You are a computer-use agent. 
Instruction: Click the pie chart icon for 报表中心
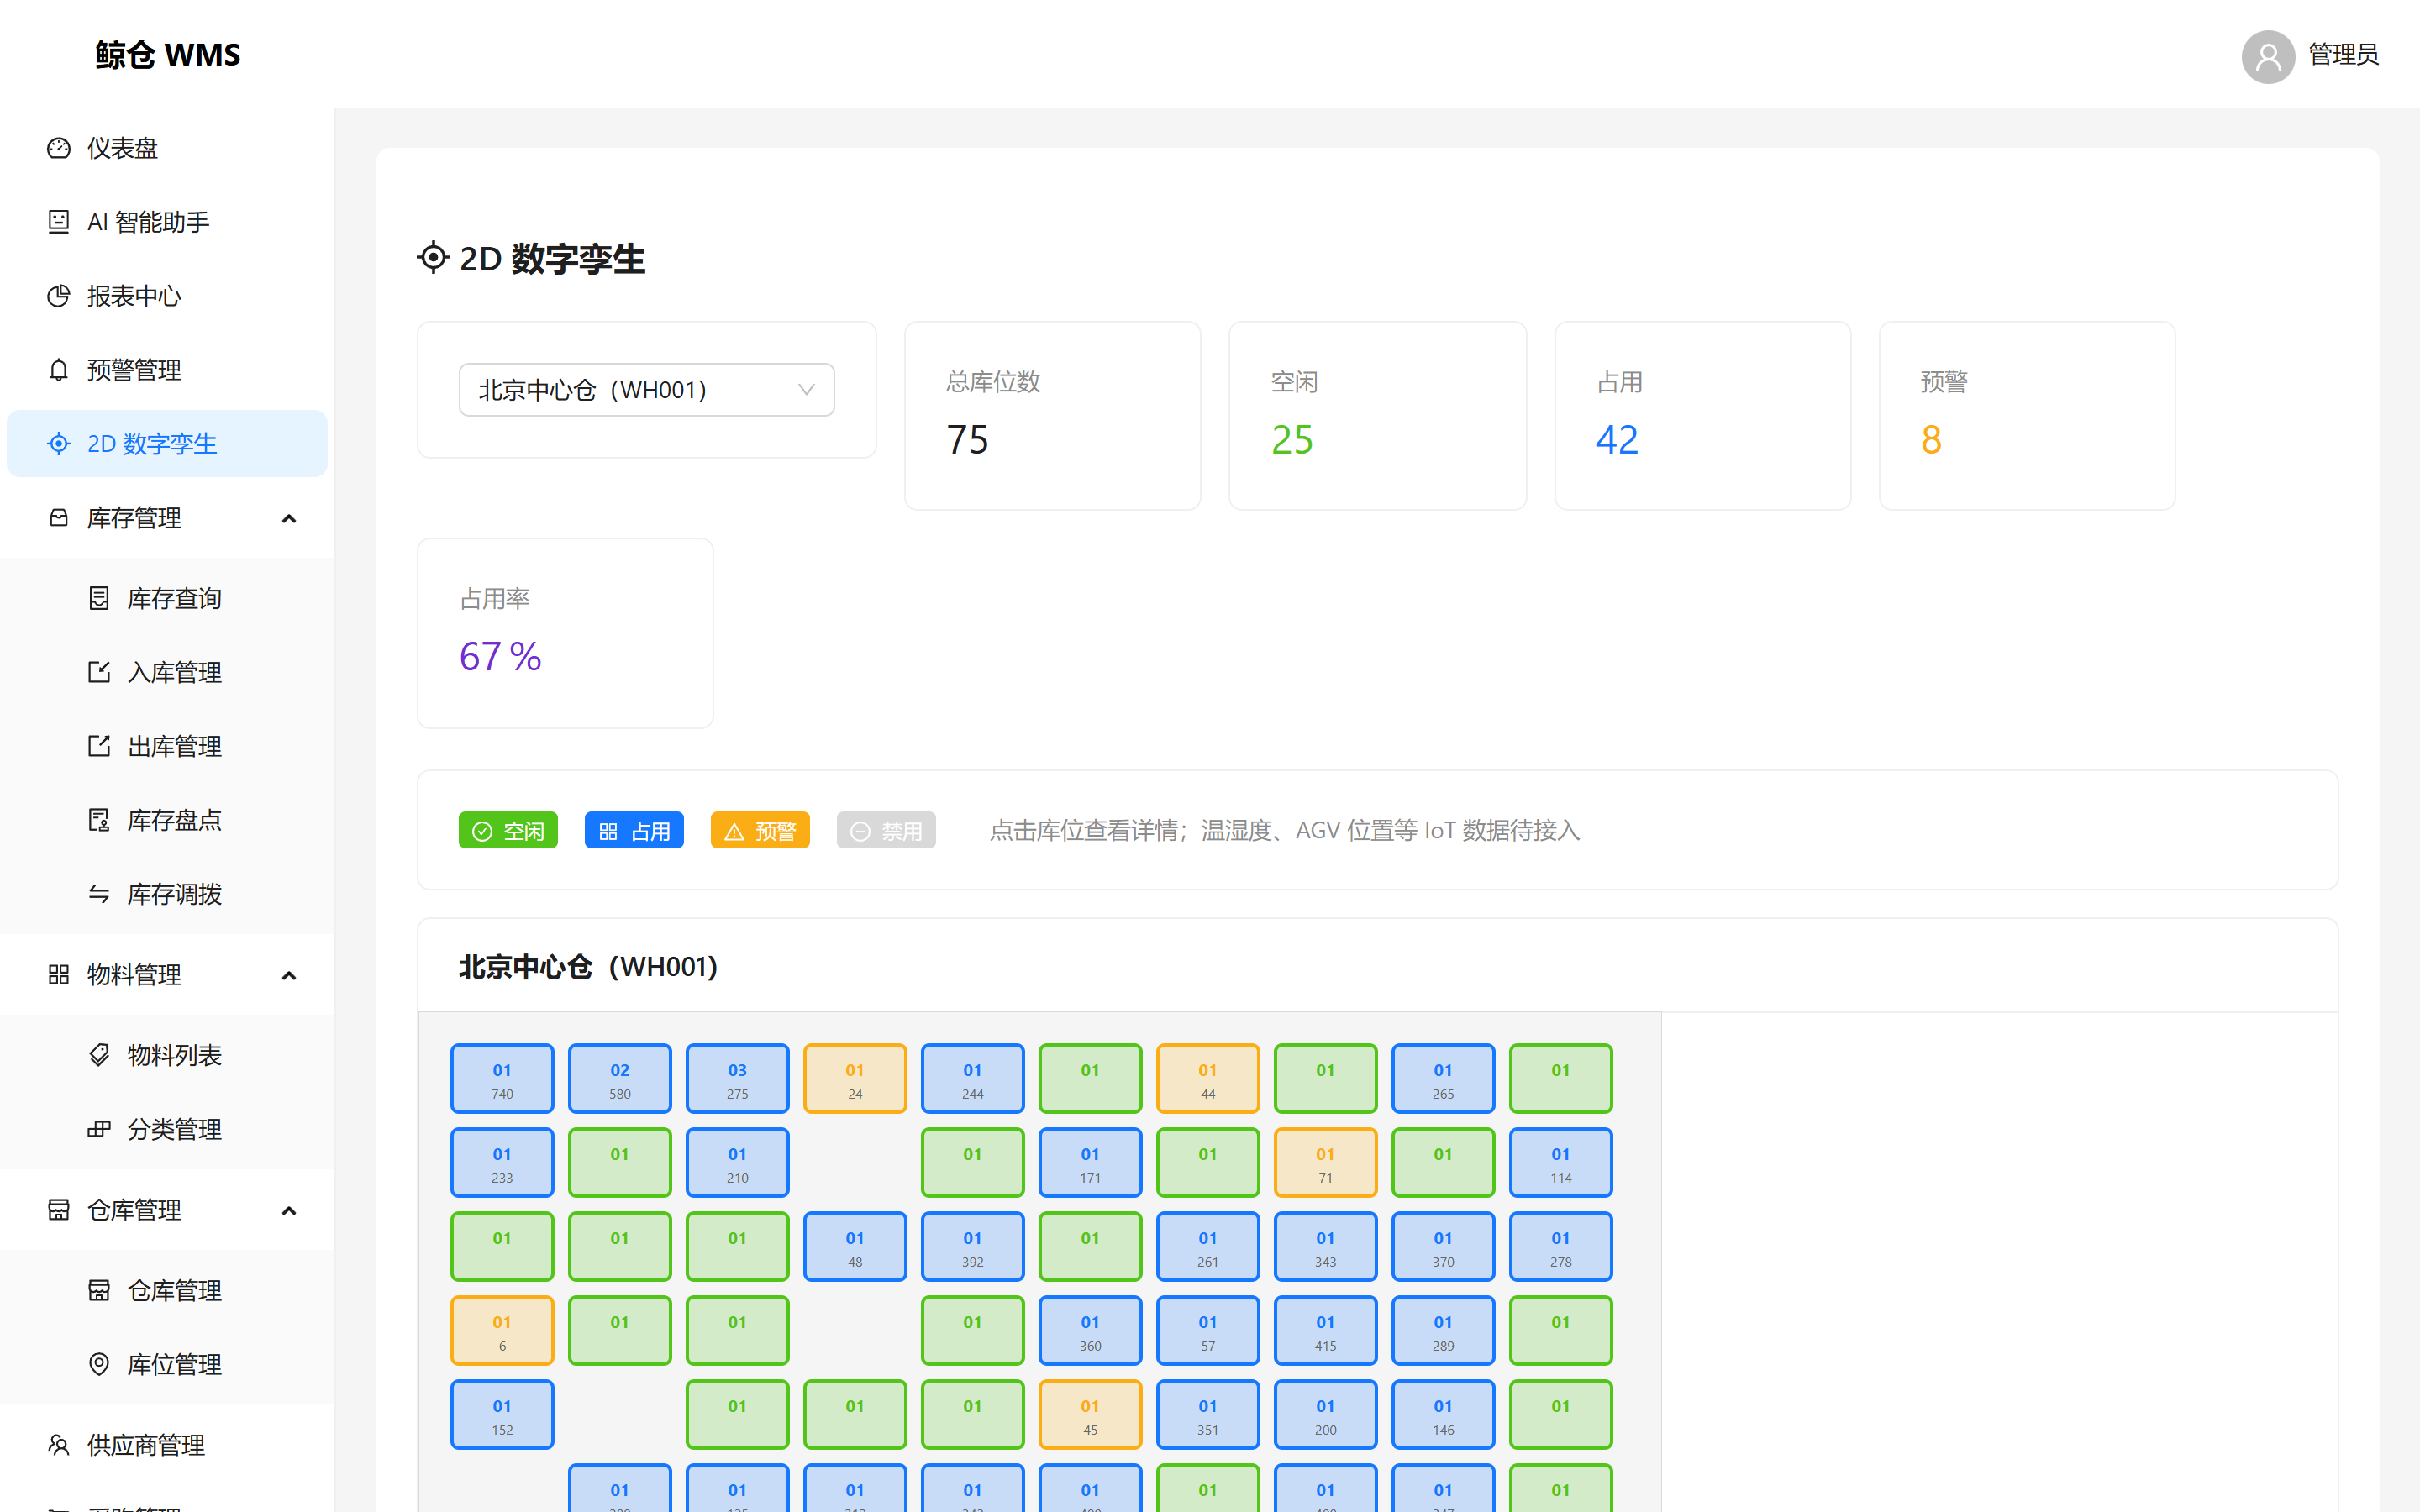coord(59,296)
